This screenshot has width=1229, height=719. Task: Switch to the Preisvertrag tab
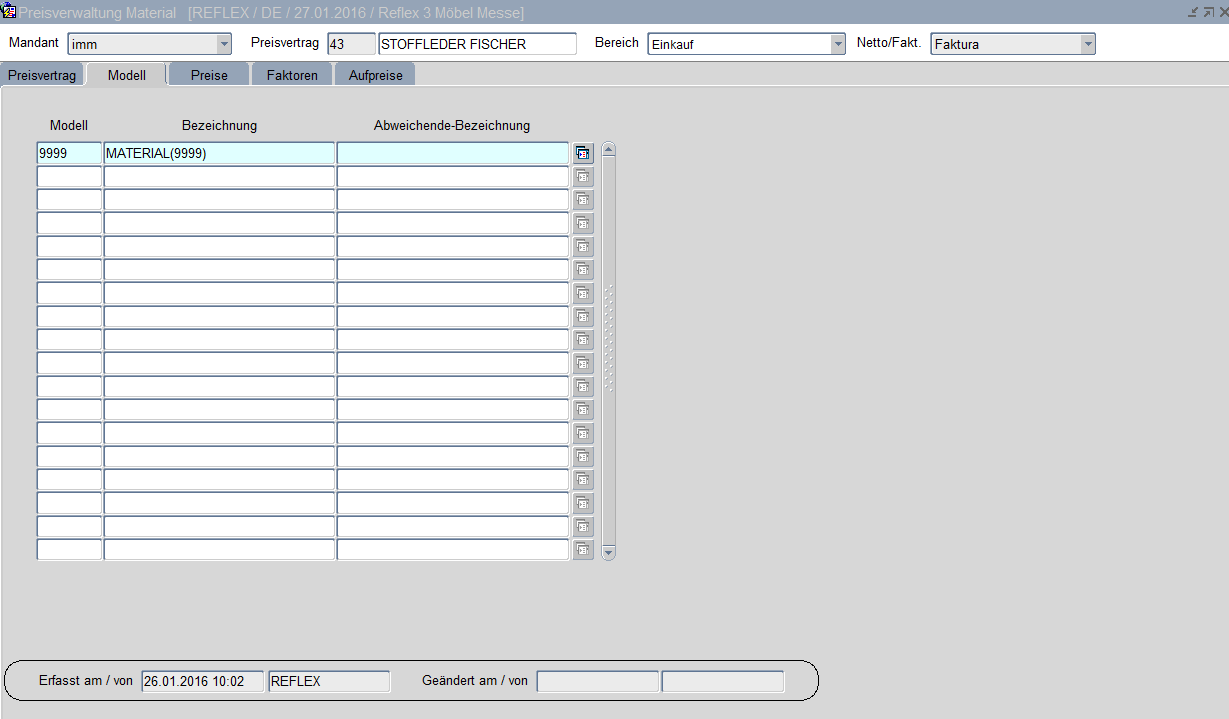tap(42, 75)
